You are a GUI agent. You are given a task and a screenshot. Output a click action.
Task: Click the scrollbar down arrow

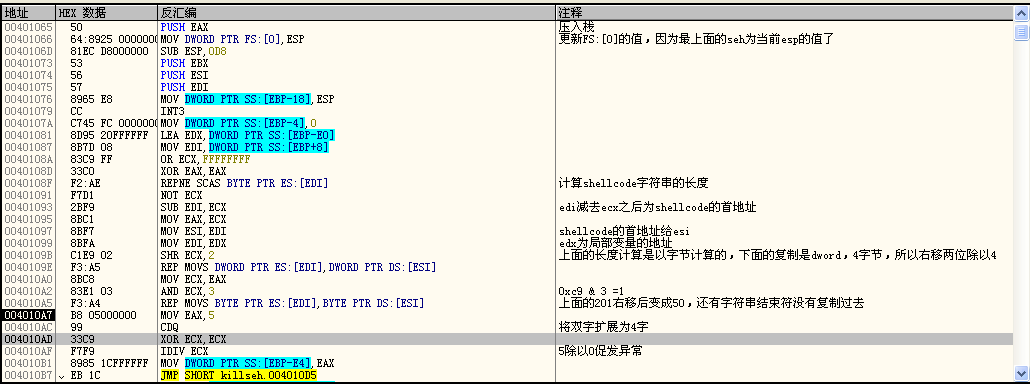(x=1021, y=372)
